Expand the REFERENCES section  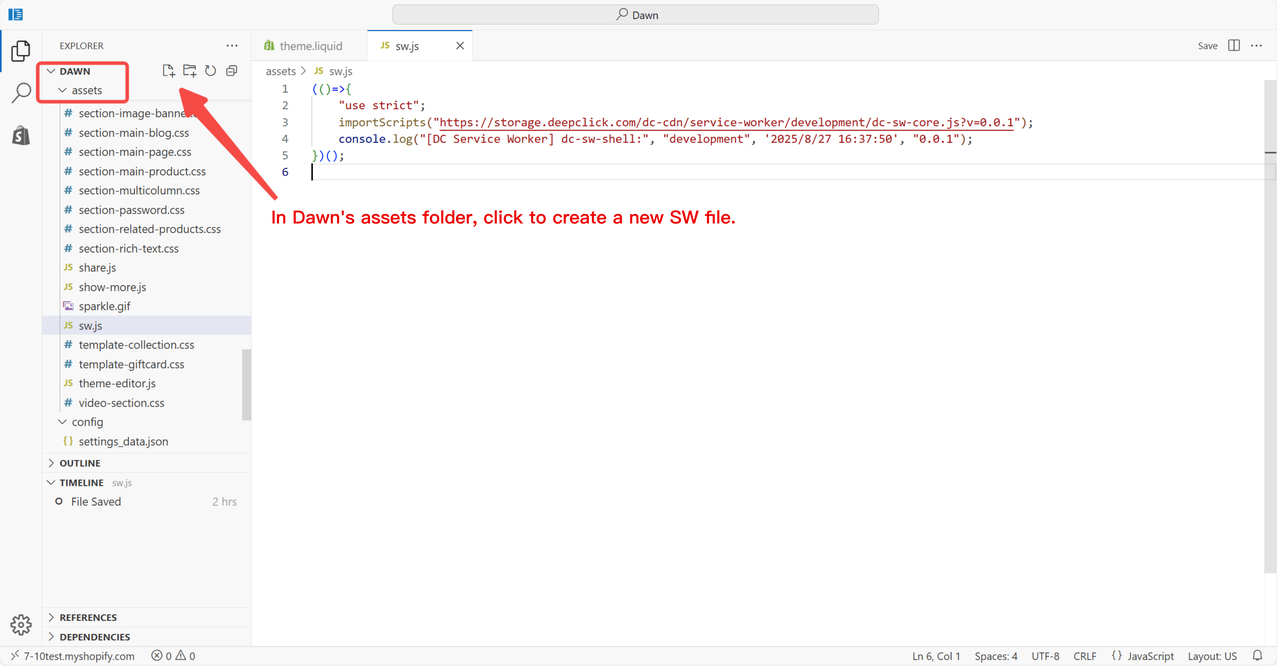pos(87,617)
